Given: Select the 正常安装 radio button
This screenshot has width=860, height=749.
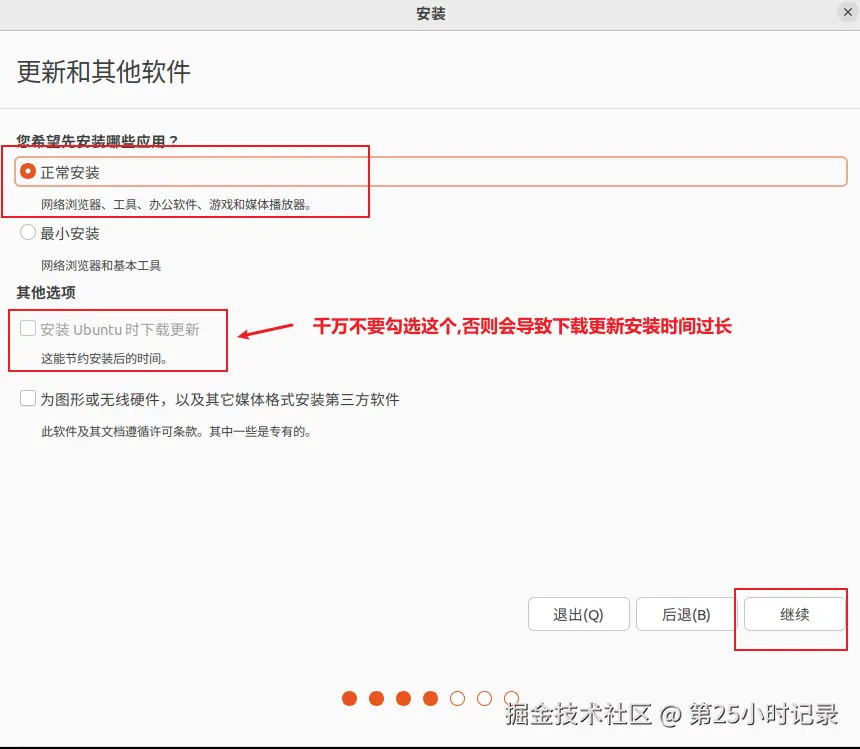Looking at the screenshot, I should pyautogui.click(x=28, y=172).
